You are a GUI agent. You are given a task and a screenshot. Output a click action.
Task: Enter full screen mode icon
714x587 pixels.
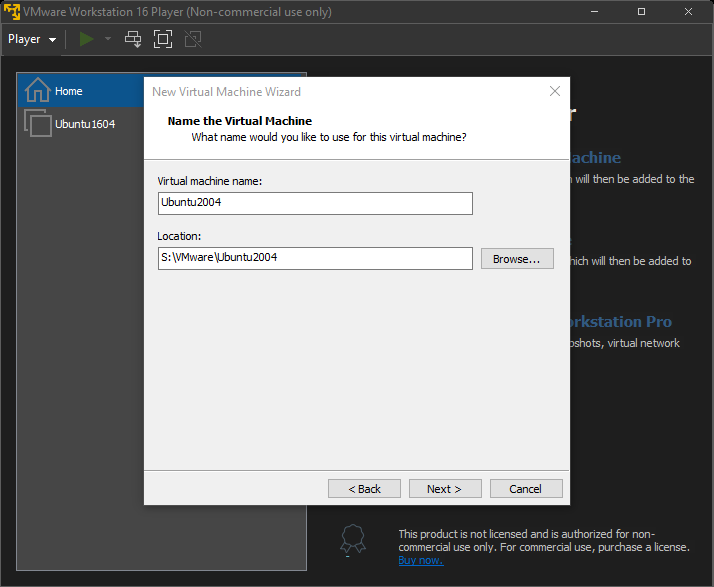[163, 39]
